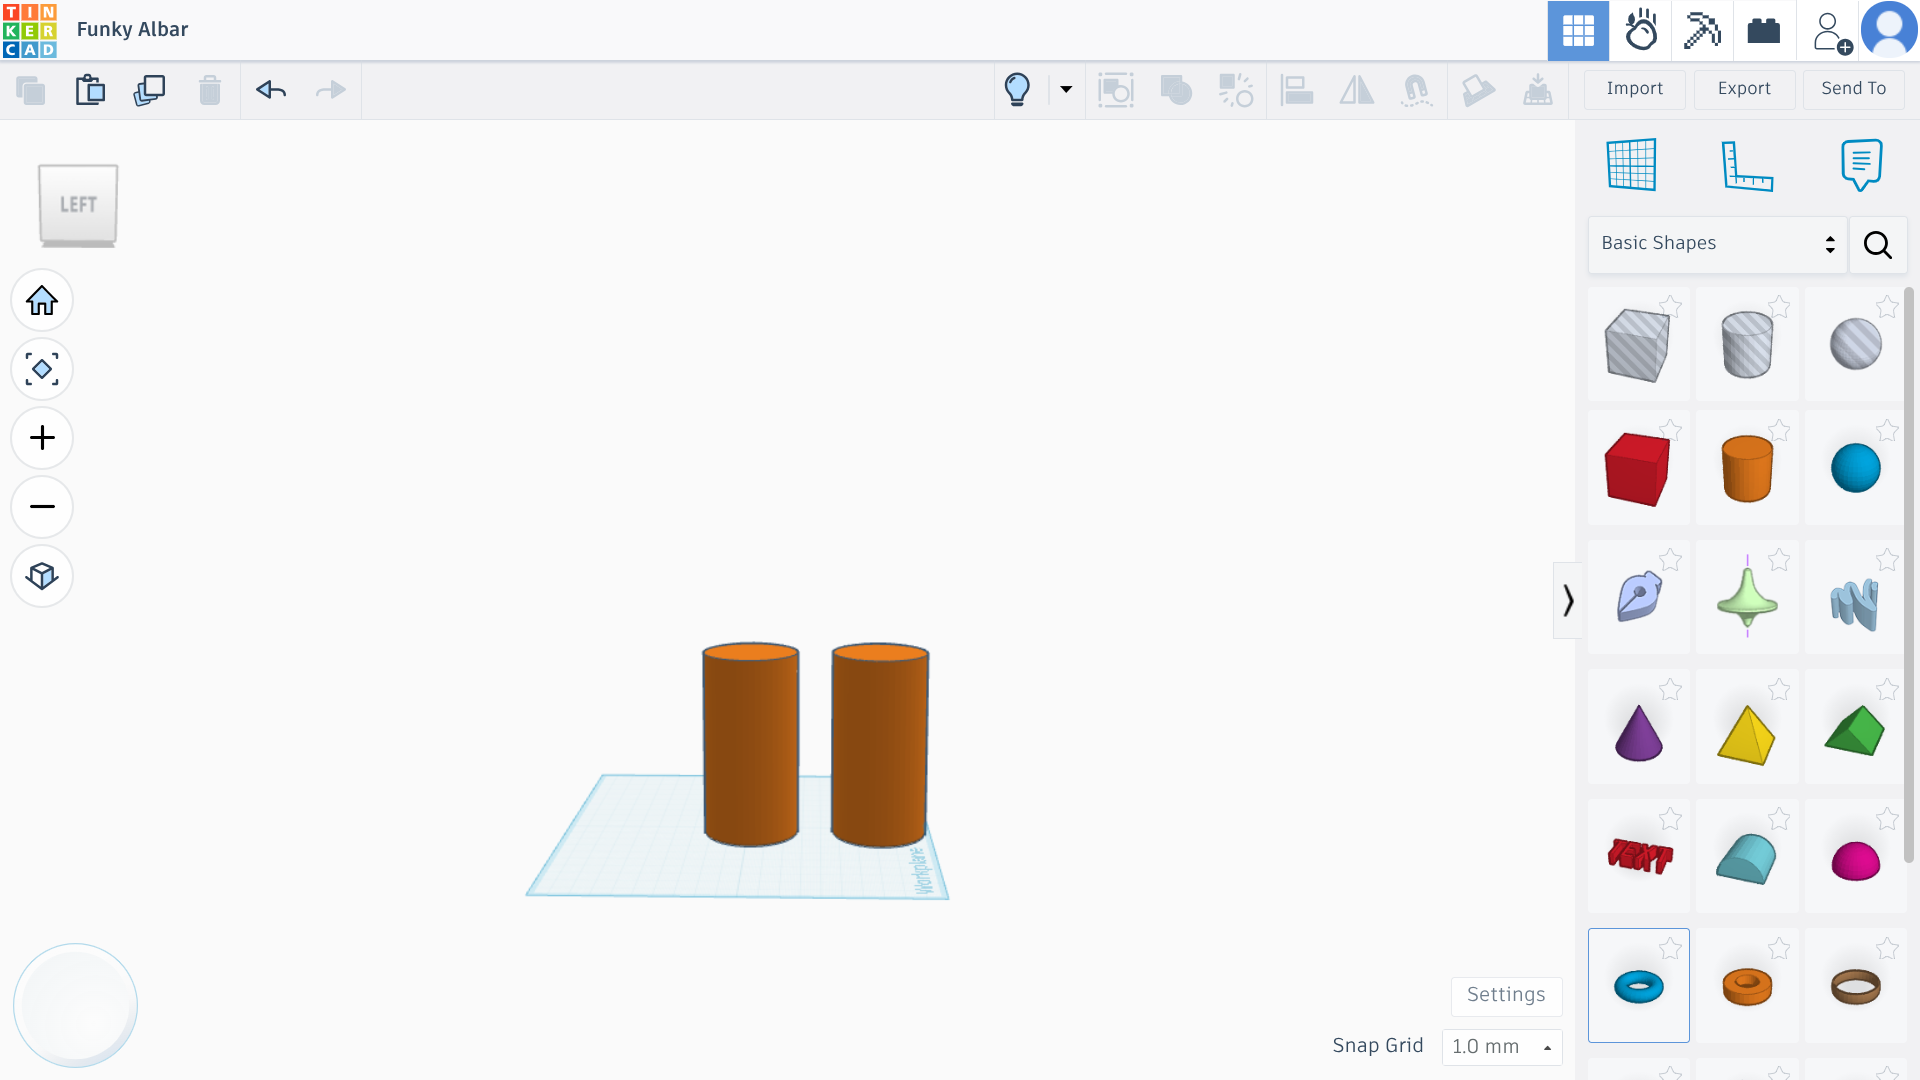Viewport: 1920px width, 1080px height.
Task: Click the Duplicate and repeat icon
Action: click(x=149, y=90)
